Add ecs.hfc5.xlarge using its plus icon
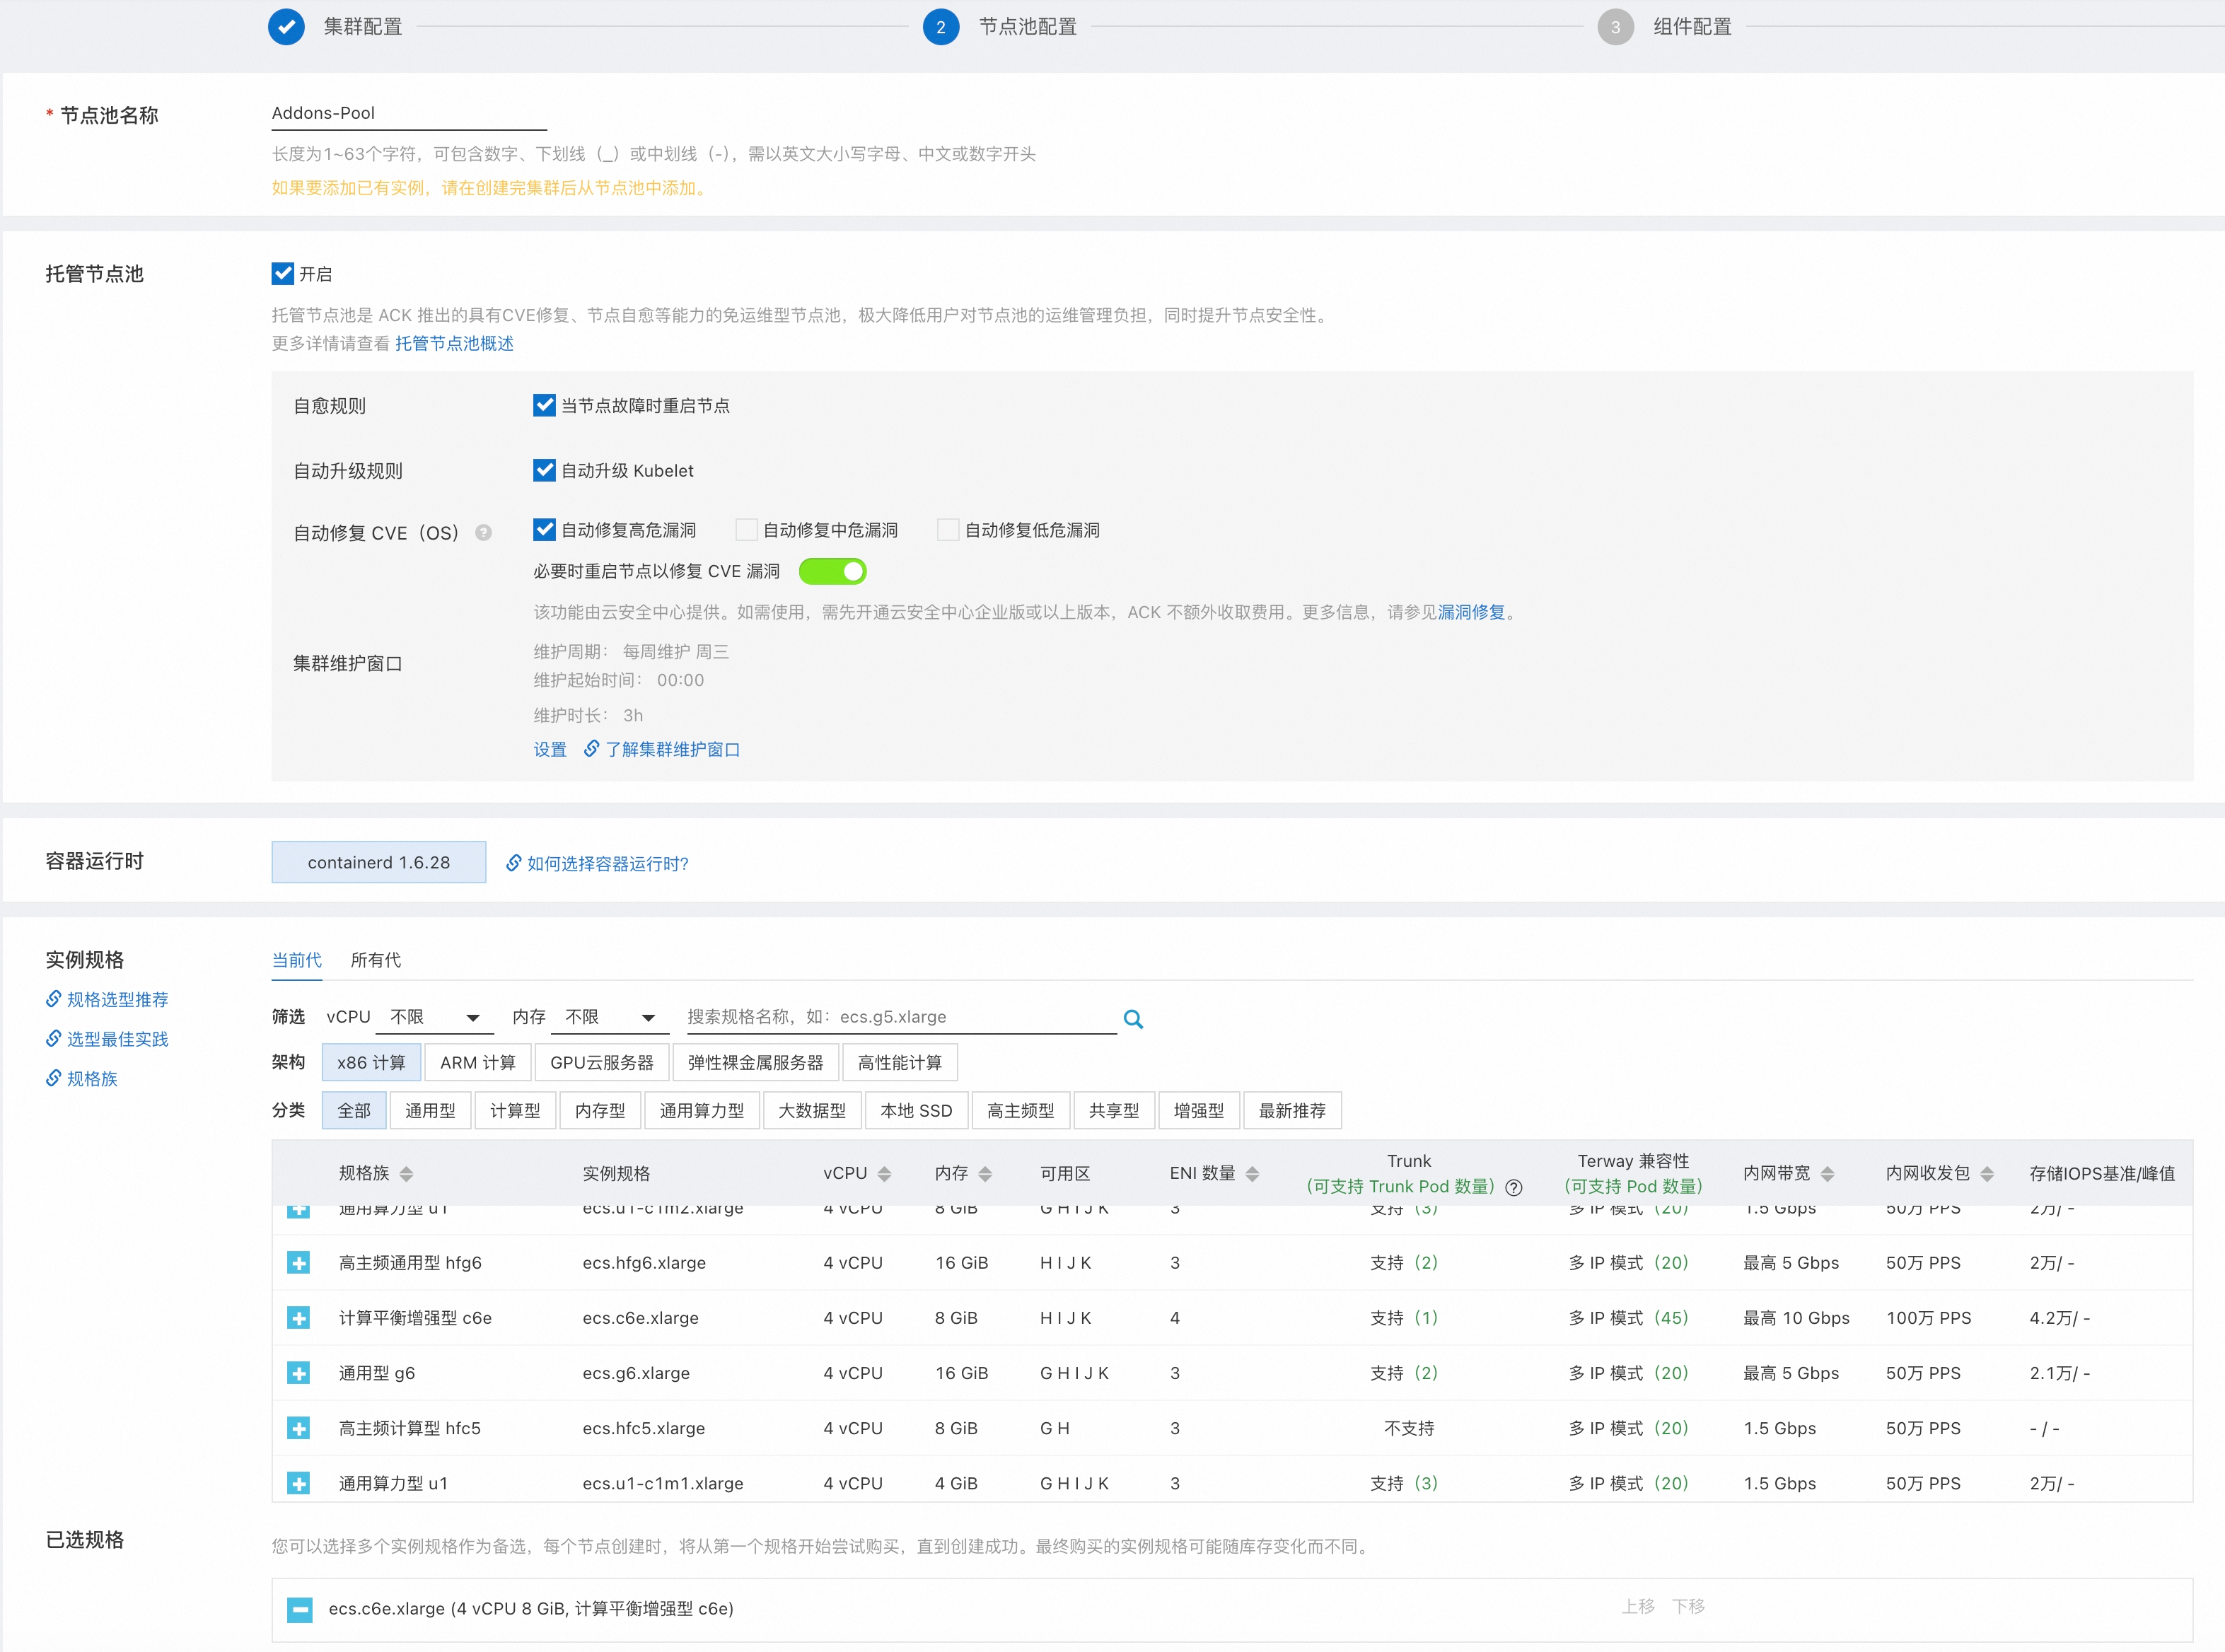This screenshot has height=1652, width=2225. point(298,1428)
